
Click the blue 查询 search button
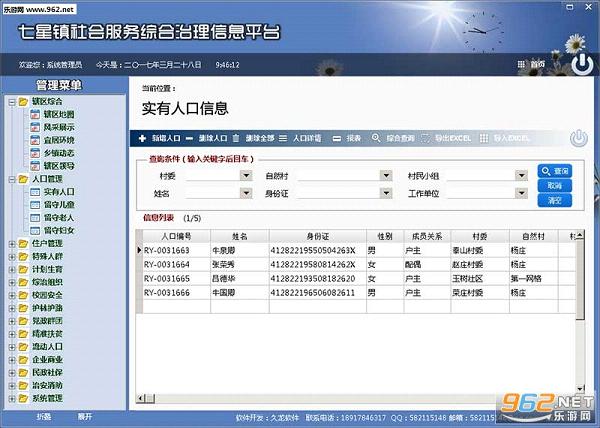pyautogui.click(x=554, y=171)
